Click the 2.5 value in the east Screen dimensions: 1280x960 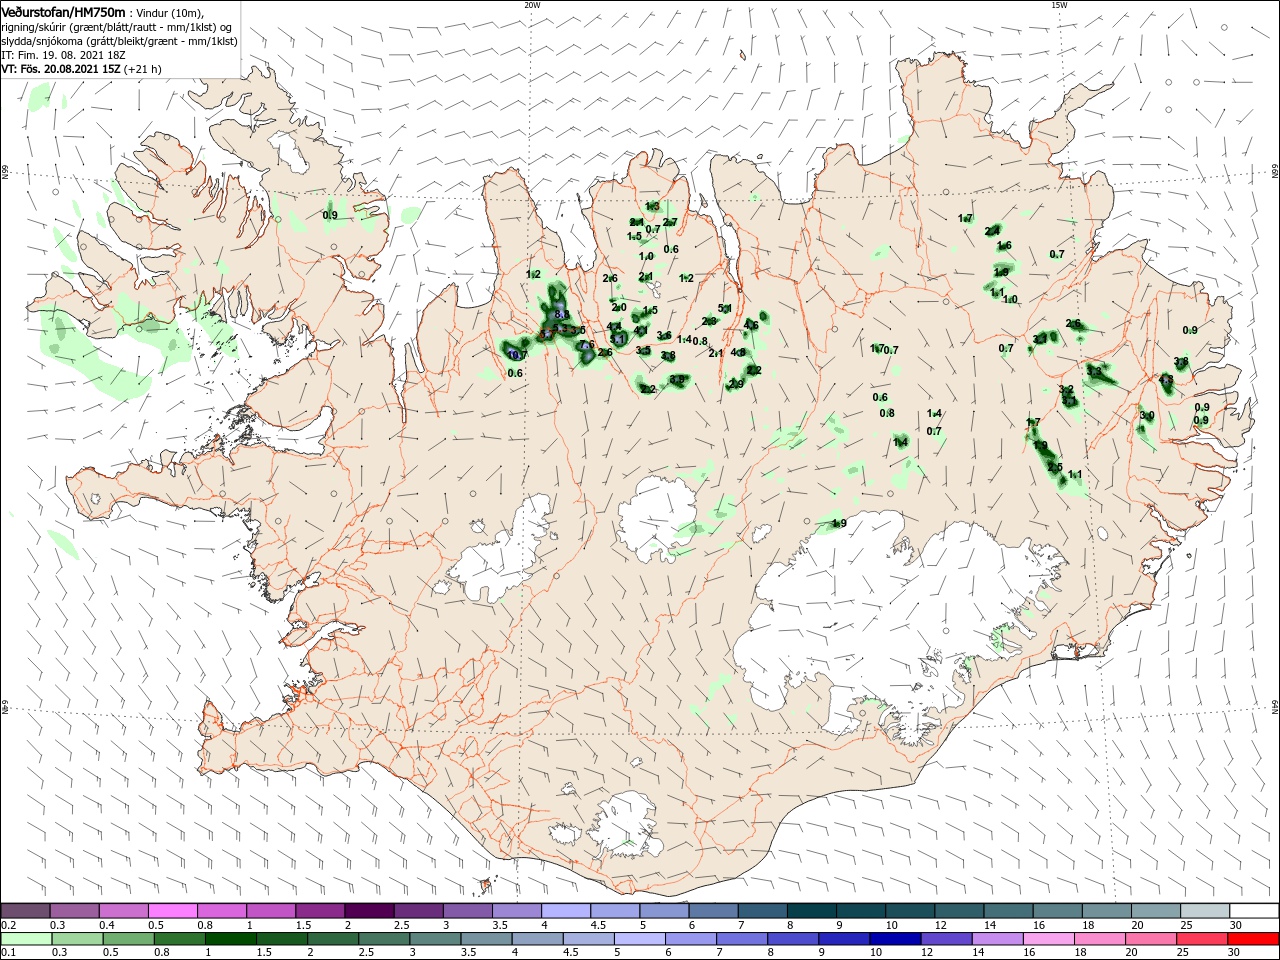pyautogui.click(x=1055, y=467)
